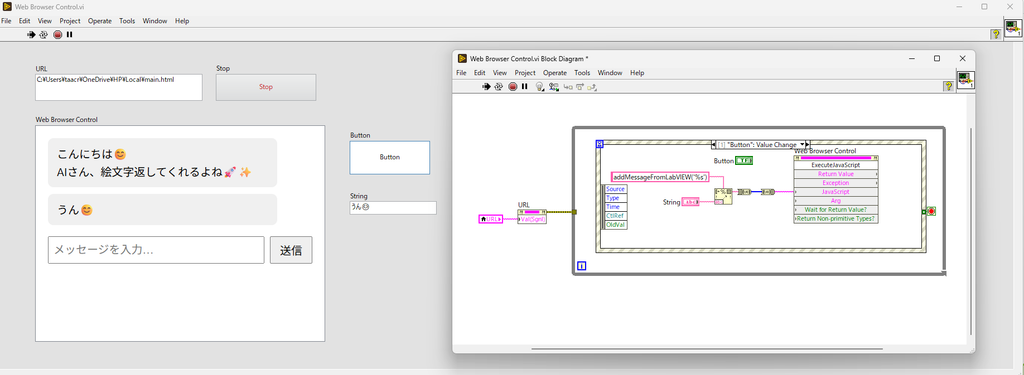The width and height of the screenshot is (1024, 375).
Task: Select ExecuteJavaScript method name in invoke node
Action: pyautogui.click(x=836, y=165)
